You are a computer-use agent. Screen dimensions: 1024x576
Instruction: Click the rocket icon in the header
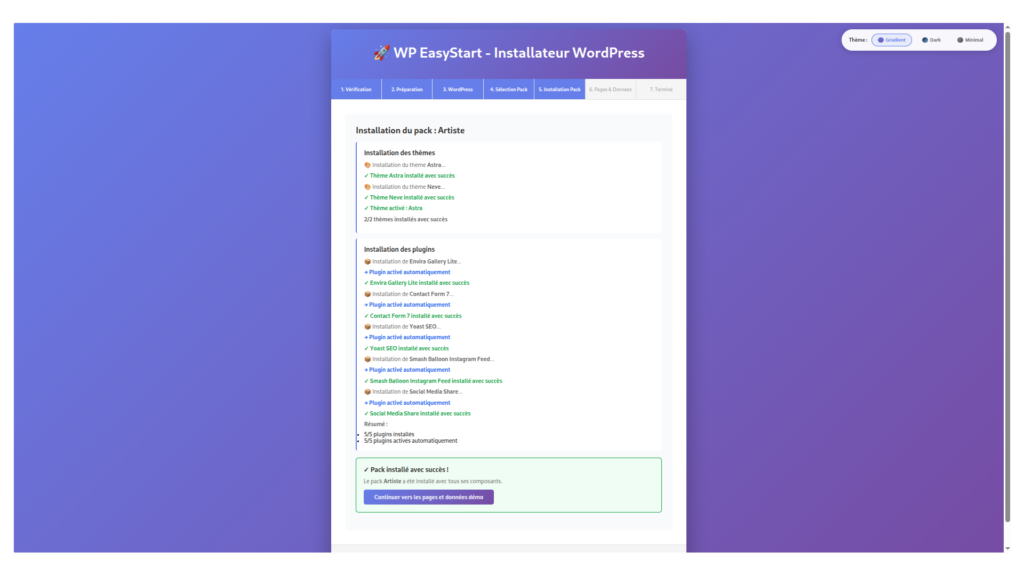tap(381, 53)
